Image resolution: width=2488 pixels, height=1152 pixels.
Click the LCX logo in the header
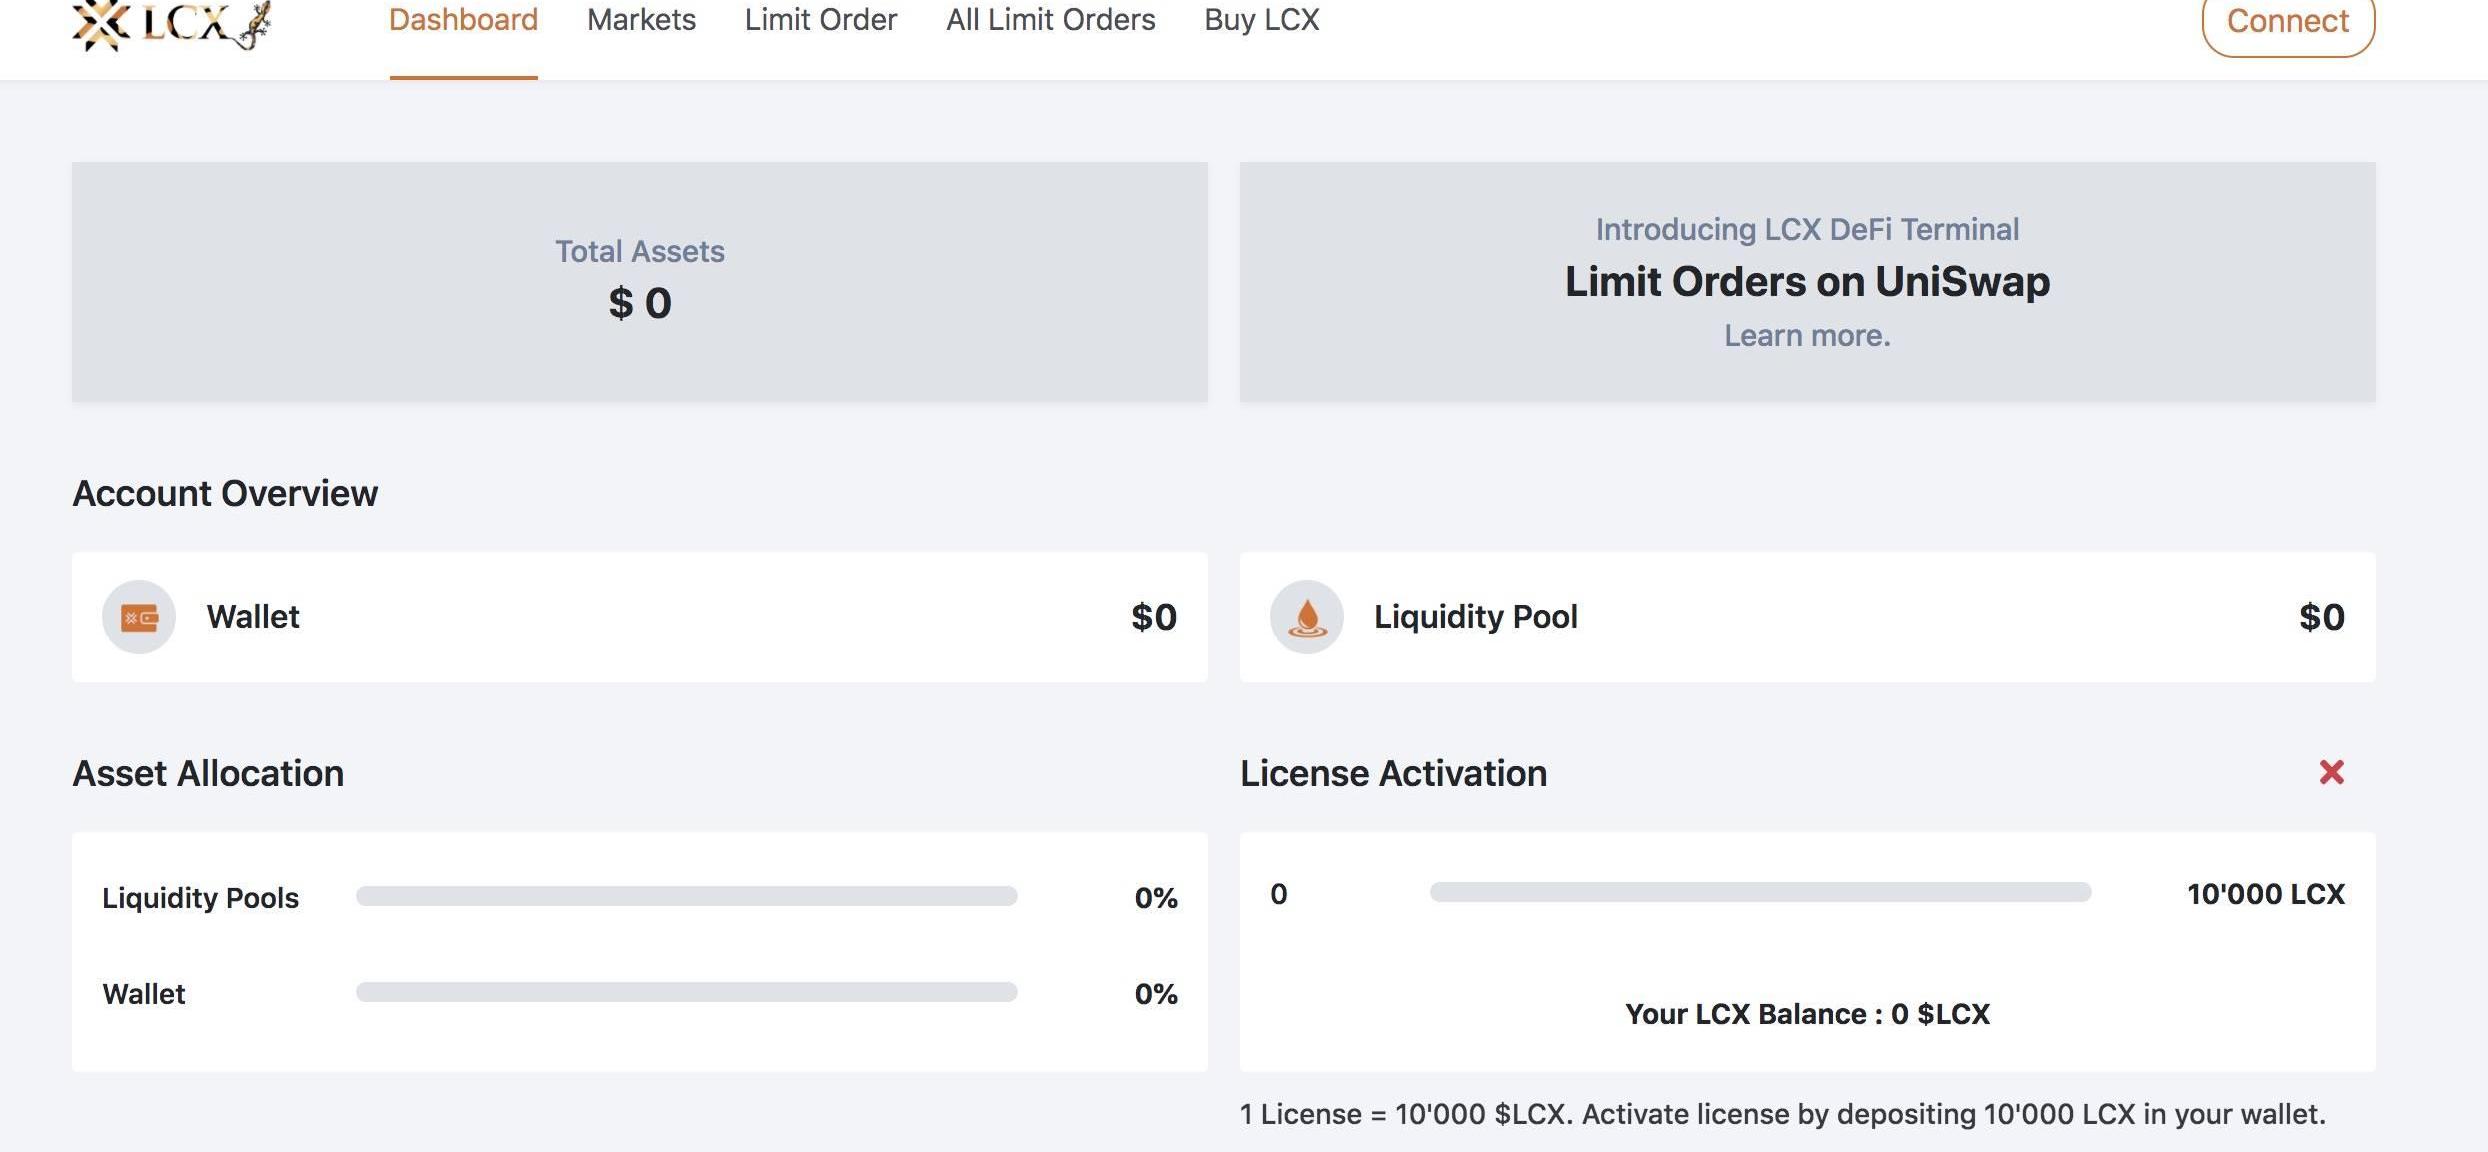click(171, 24)
